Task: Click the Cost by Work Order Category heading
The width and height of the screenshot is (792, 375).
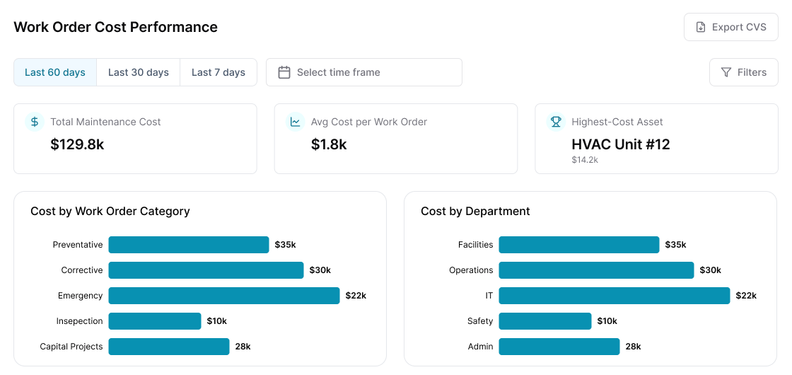Action: [x=110, y=211]
